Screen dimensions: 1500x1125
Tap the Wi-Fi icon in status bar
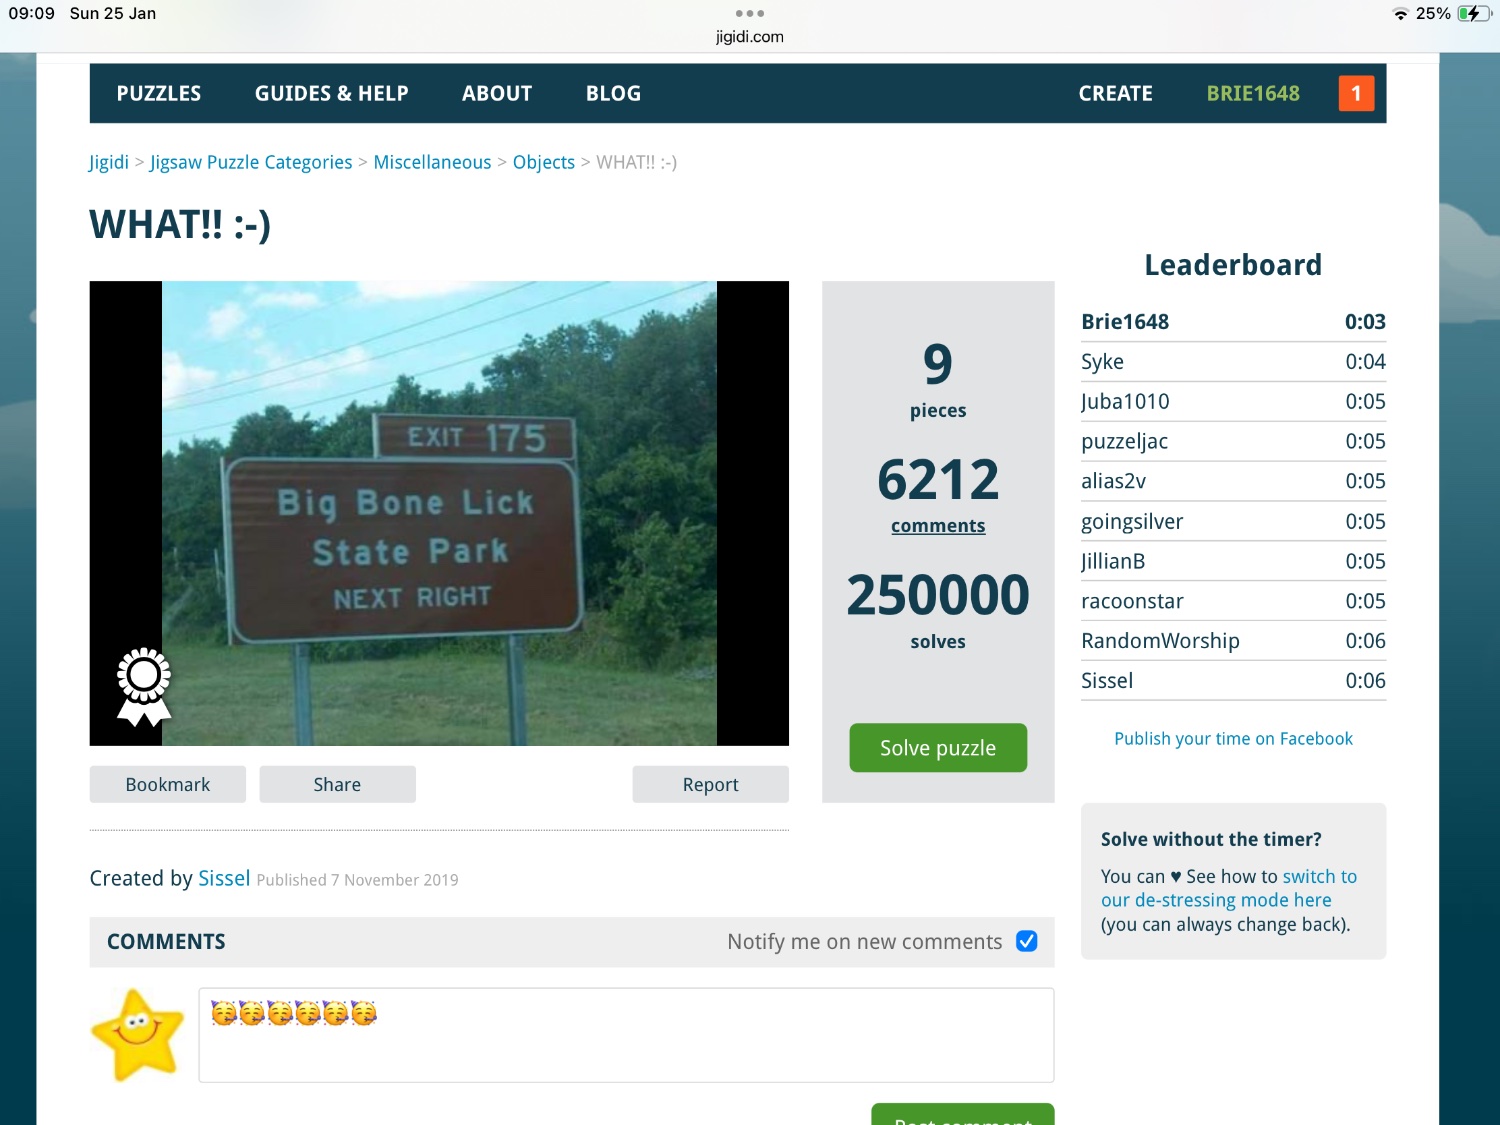coord(1400,13)
